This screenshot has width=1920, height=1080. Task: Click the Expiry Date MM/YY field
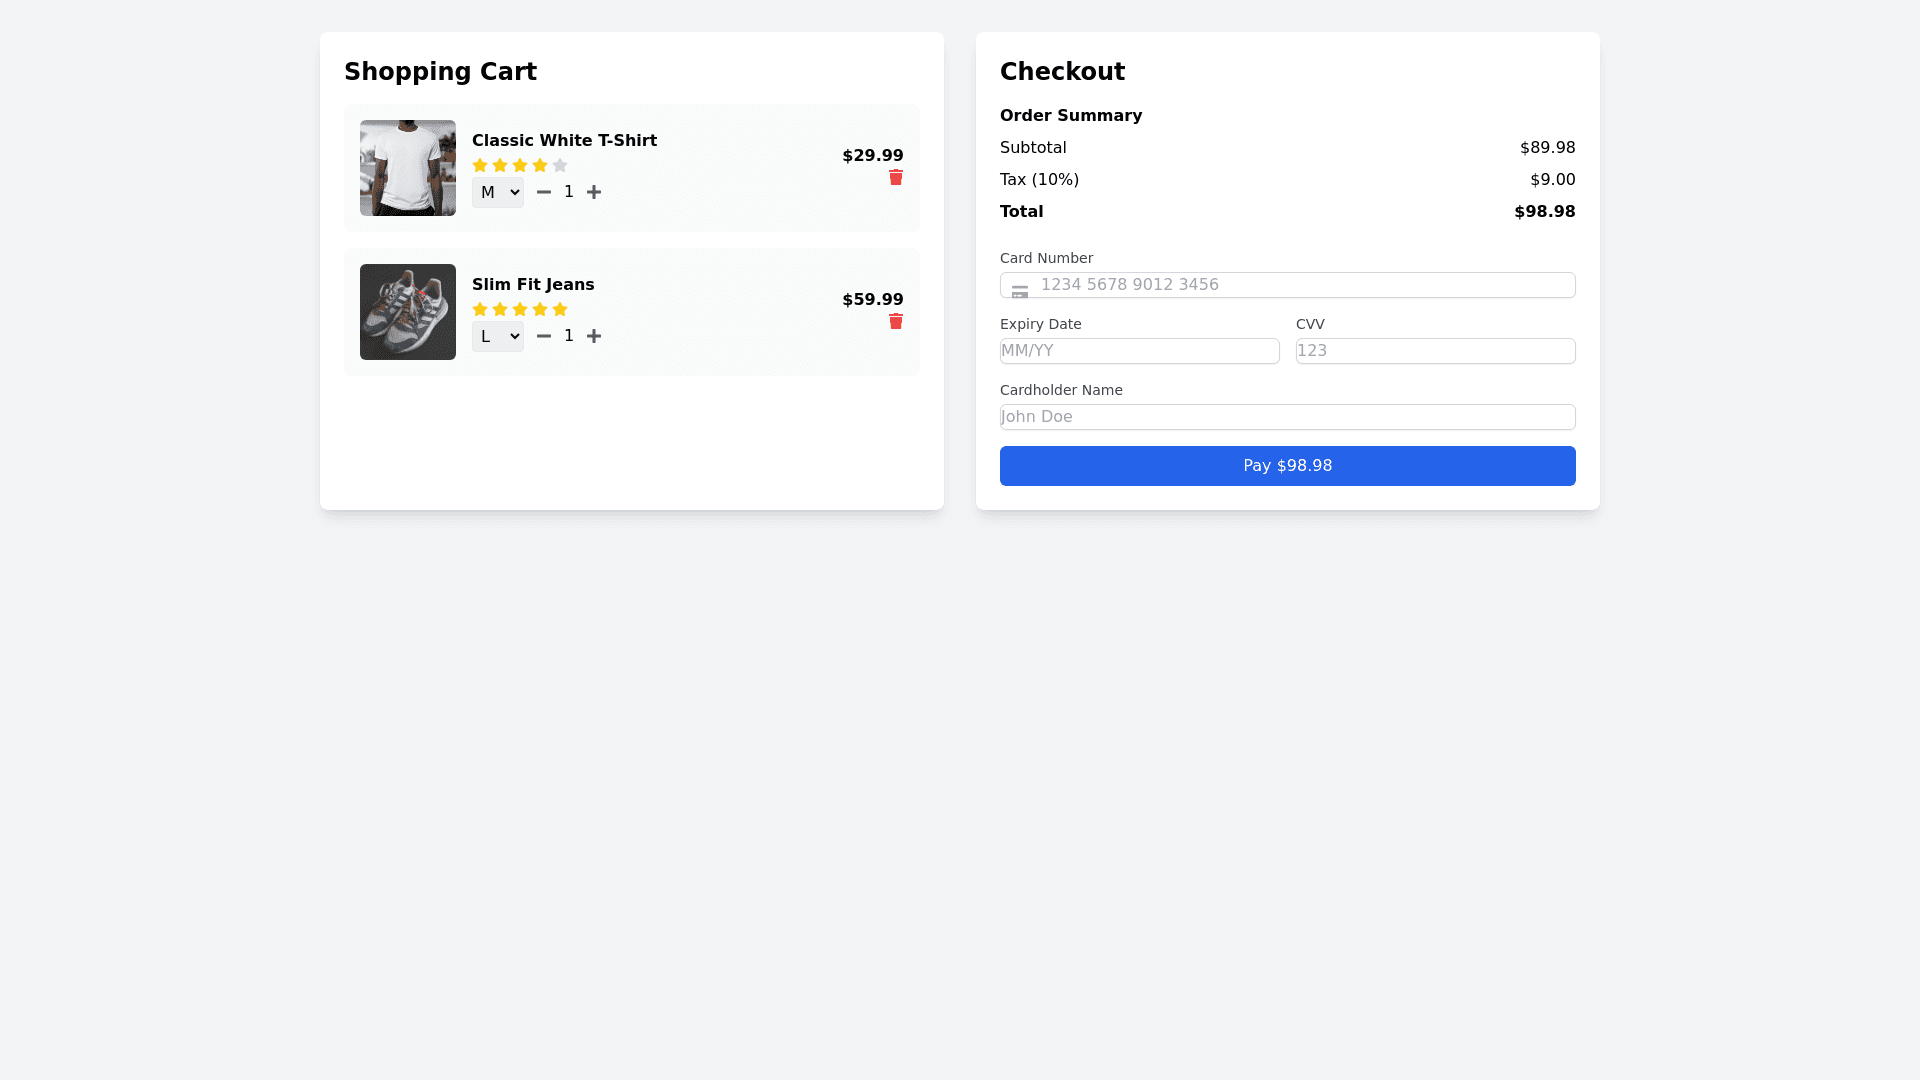(x=1139, y=351)
